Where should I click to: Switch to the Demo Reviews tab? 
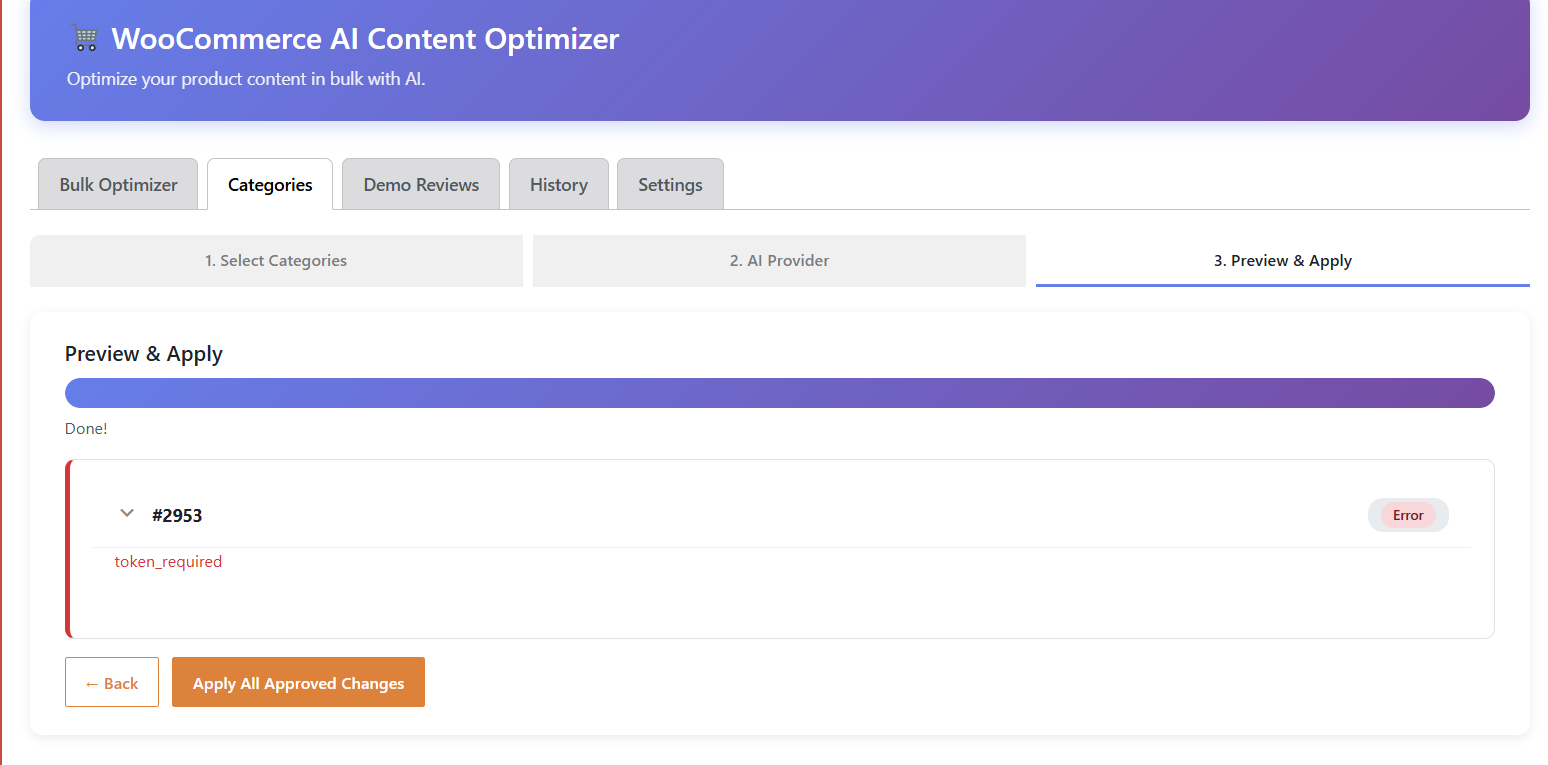click(x=421, y=184)
